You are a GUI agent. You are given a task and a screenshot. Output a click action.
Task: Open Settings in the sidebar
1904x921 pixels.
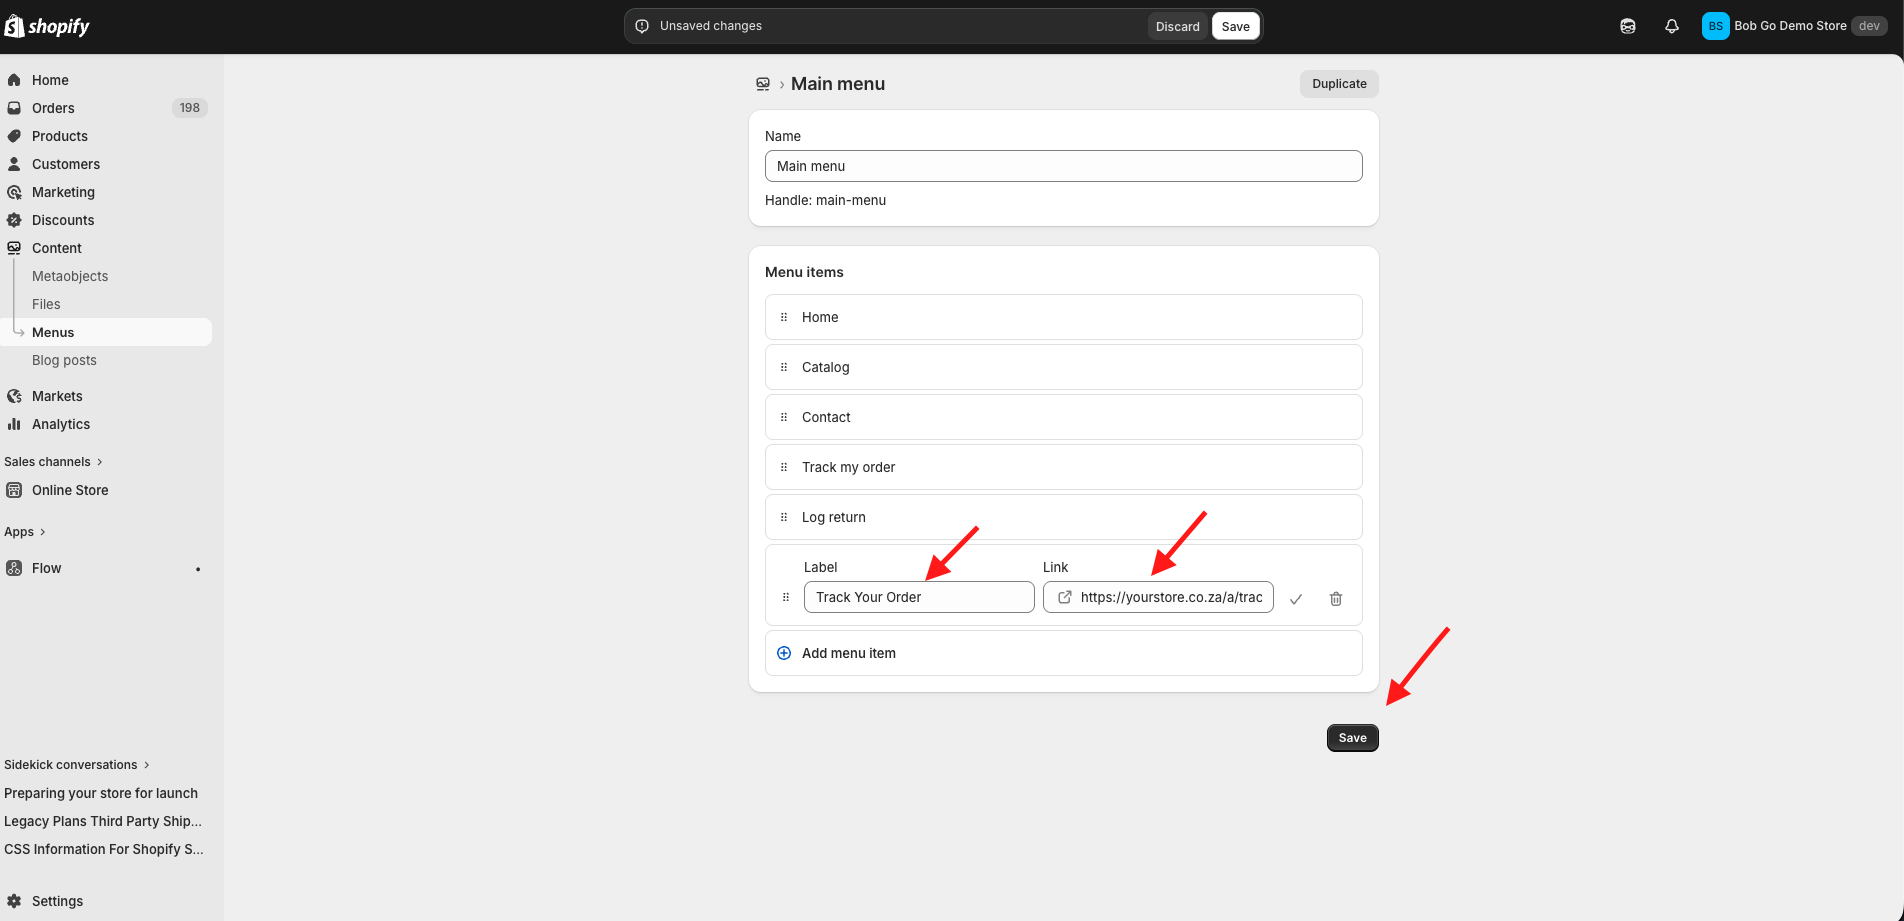pyautogui.click(x=57, y=901)
